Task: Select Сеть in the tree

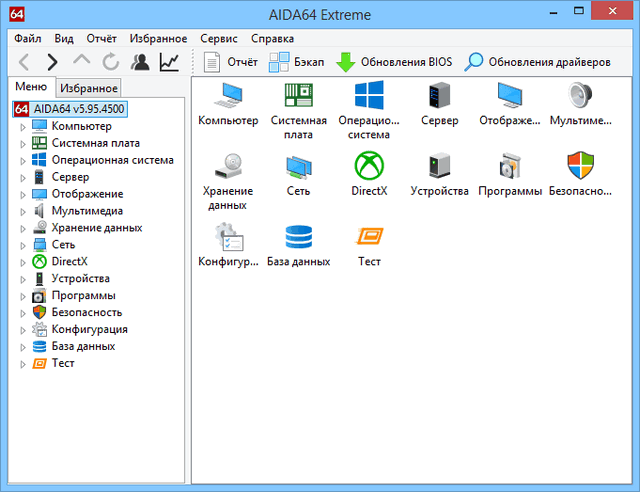Action: (63, 245)
